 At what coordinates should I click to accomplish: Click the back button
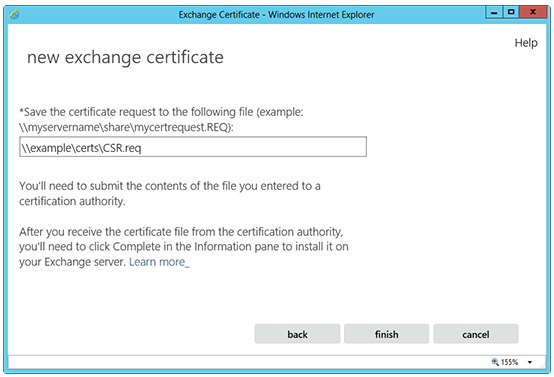[x=297, y=334]
